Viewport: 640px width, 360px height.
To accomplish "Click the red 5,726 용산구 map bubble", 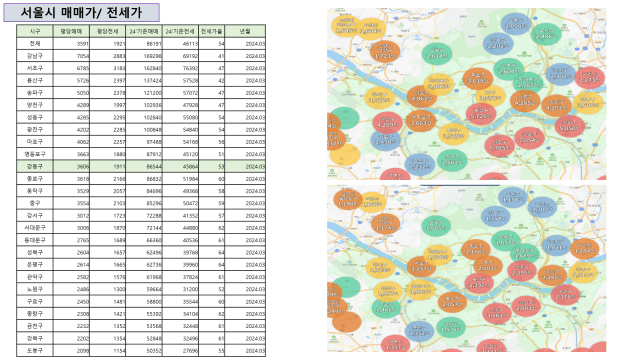I will point(481,113).
